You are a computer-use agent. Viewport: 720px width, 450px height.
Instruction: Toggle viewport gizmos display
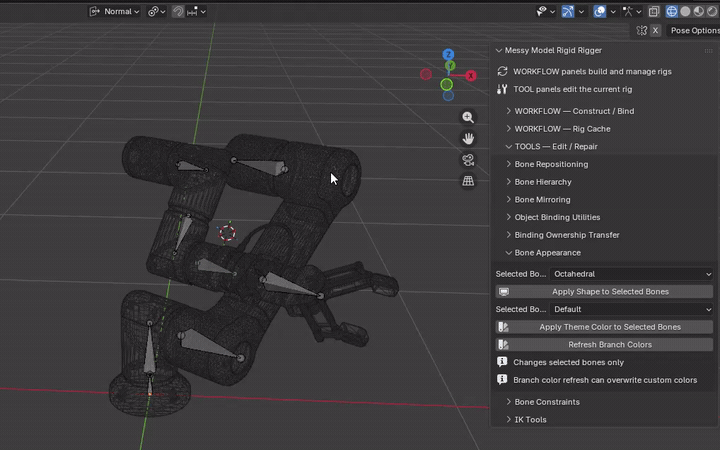[568, 11]
